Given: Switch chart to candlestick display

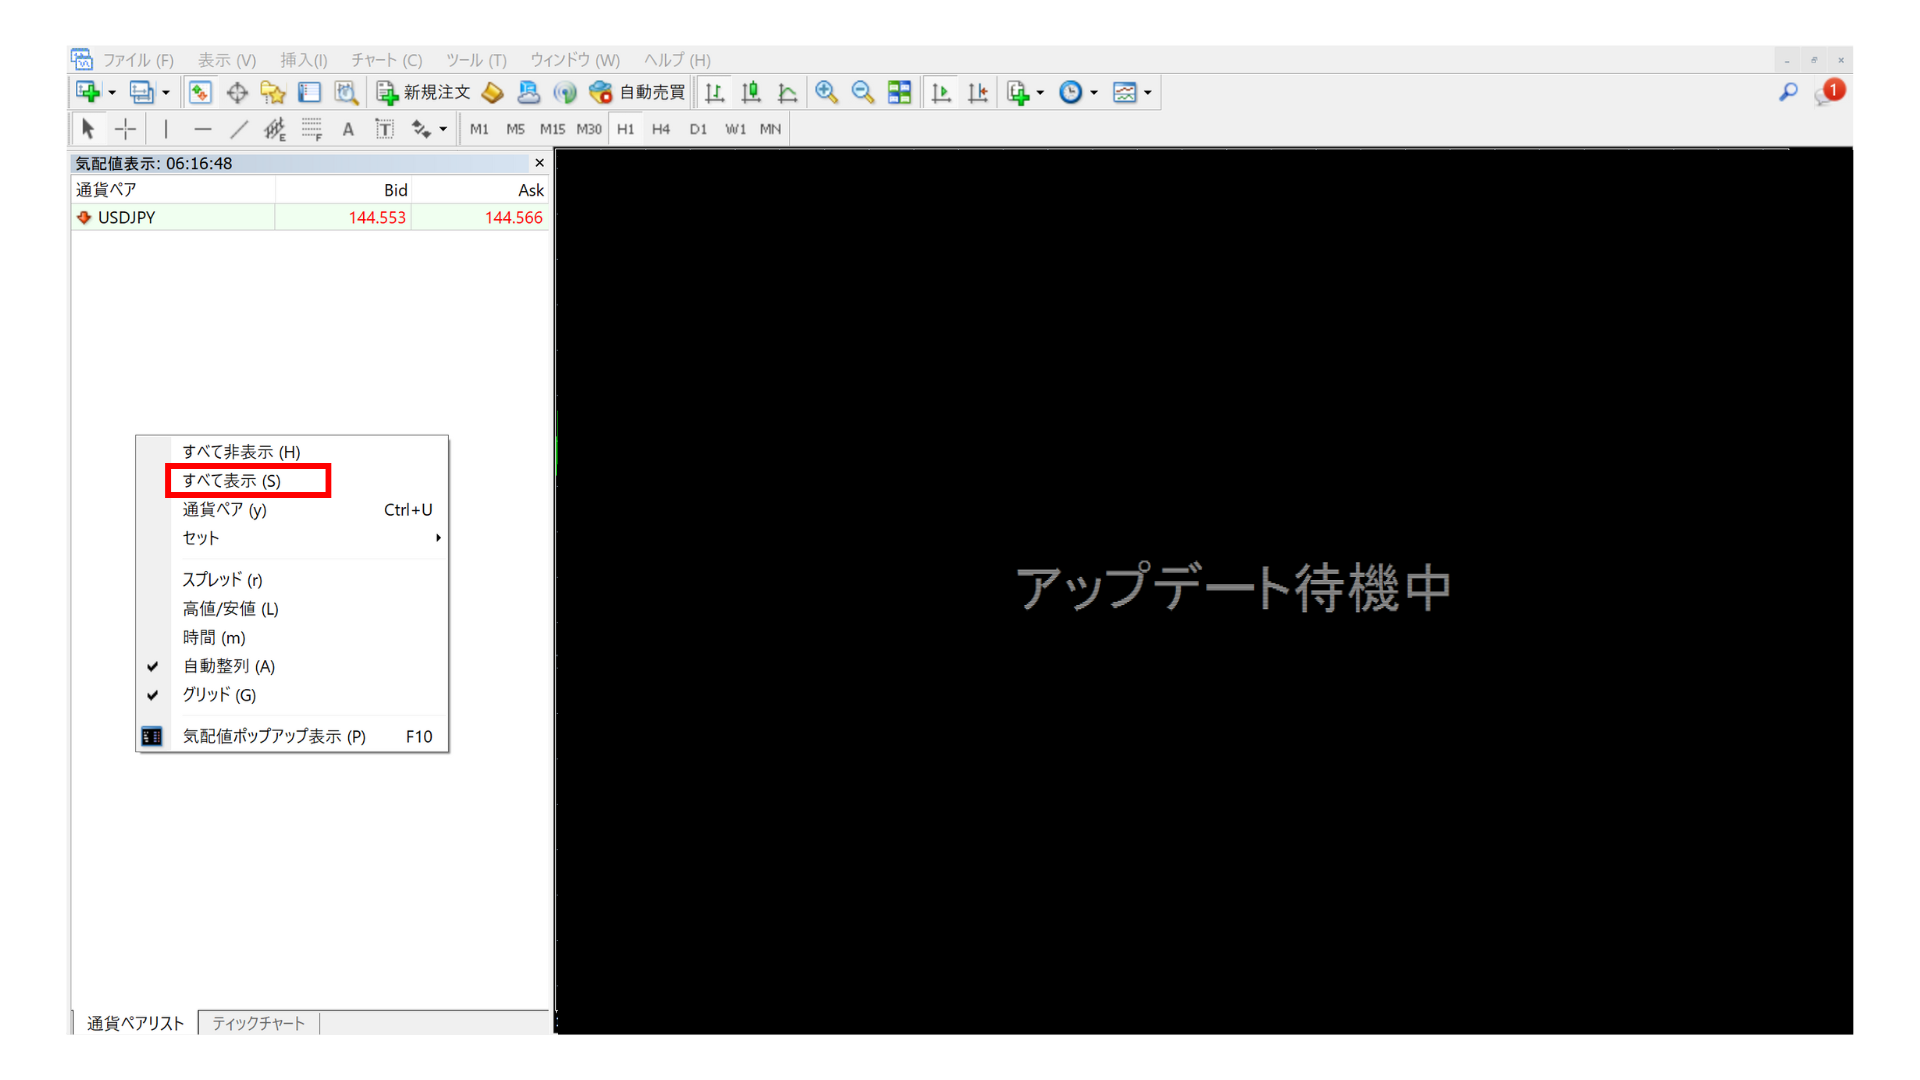Looking at the screenshot, I should point(751,92).
